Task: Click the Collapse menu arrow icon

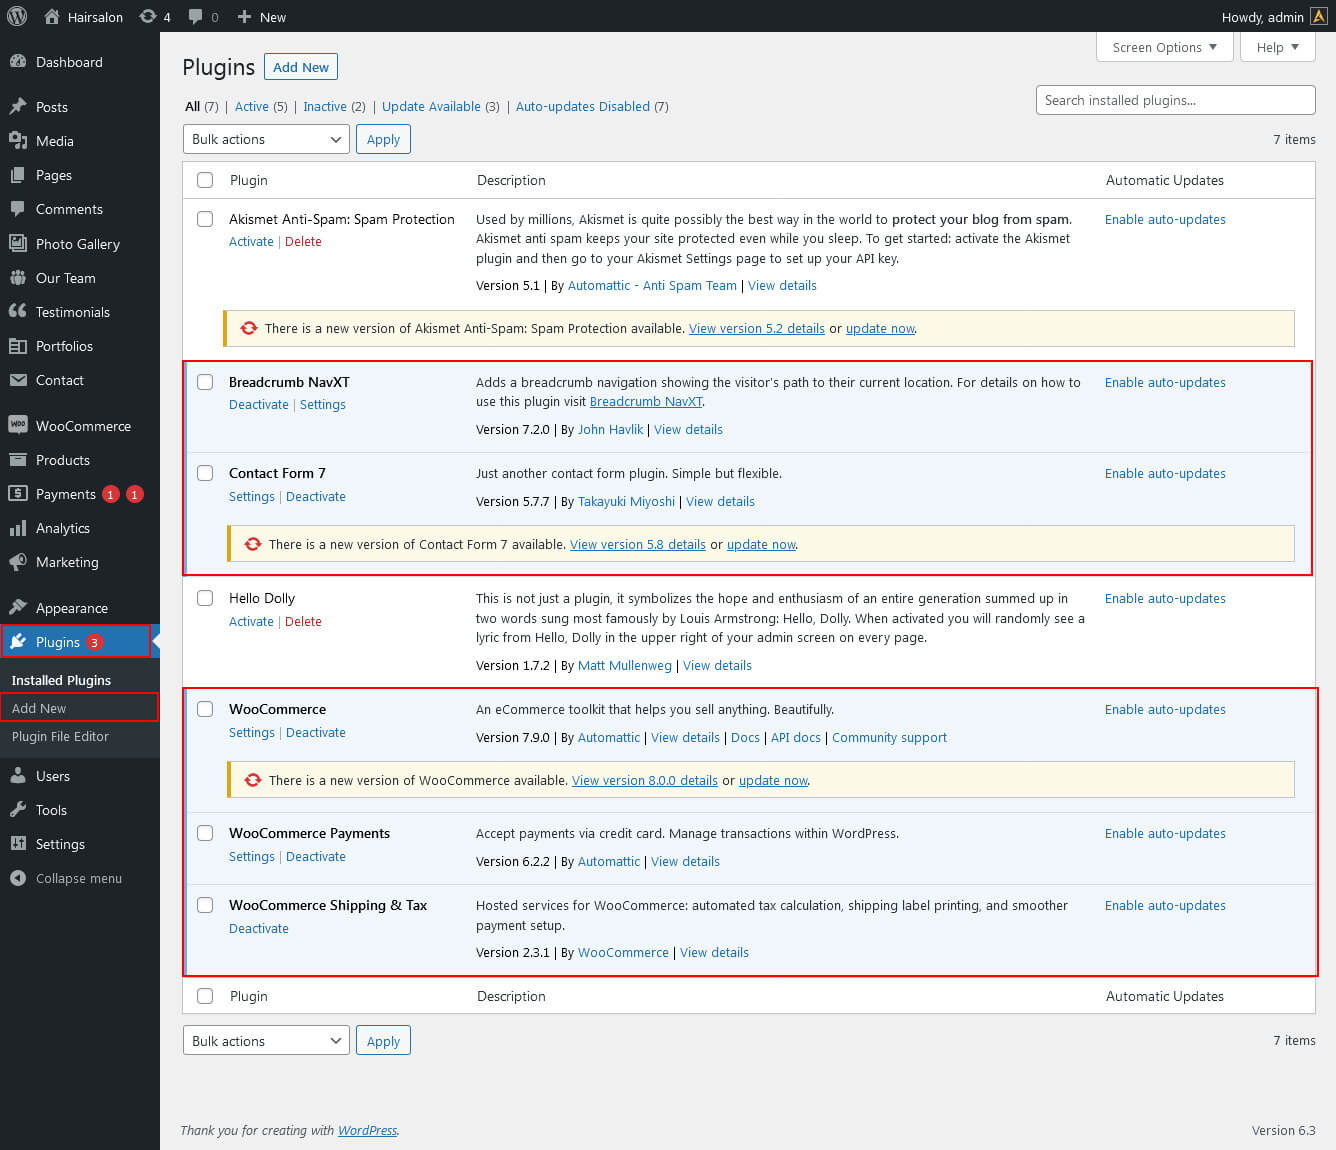Action: (x=18, y=878)
